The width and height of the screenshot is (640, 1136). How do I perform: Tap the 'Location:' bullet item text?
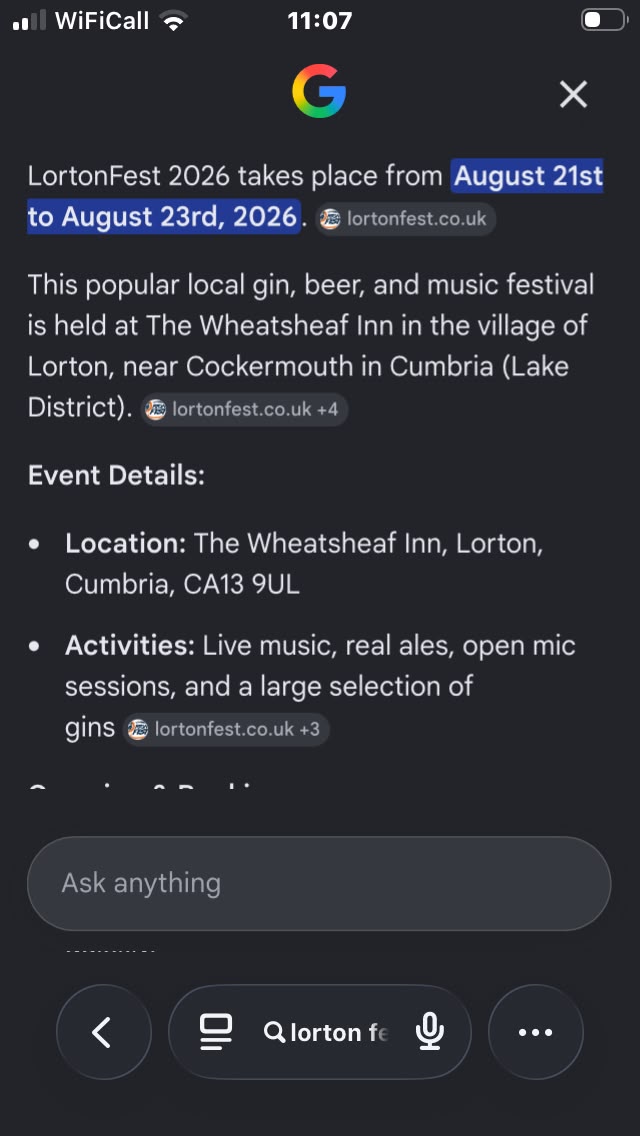[304, 564]
